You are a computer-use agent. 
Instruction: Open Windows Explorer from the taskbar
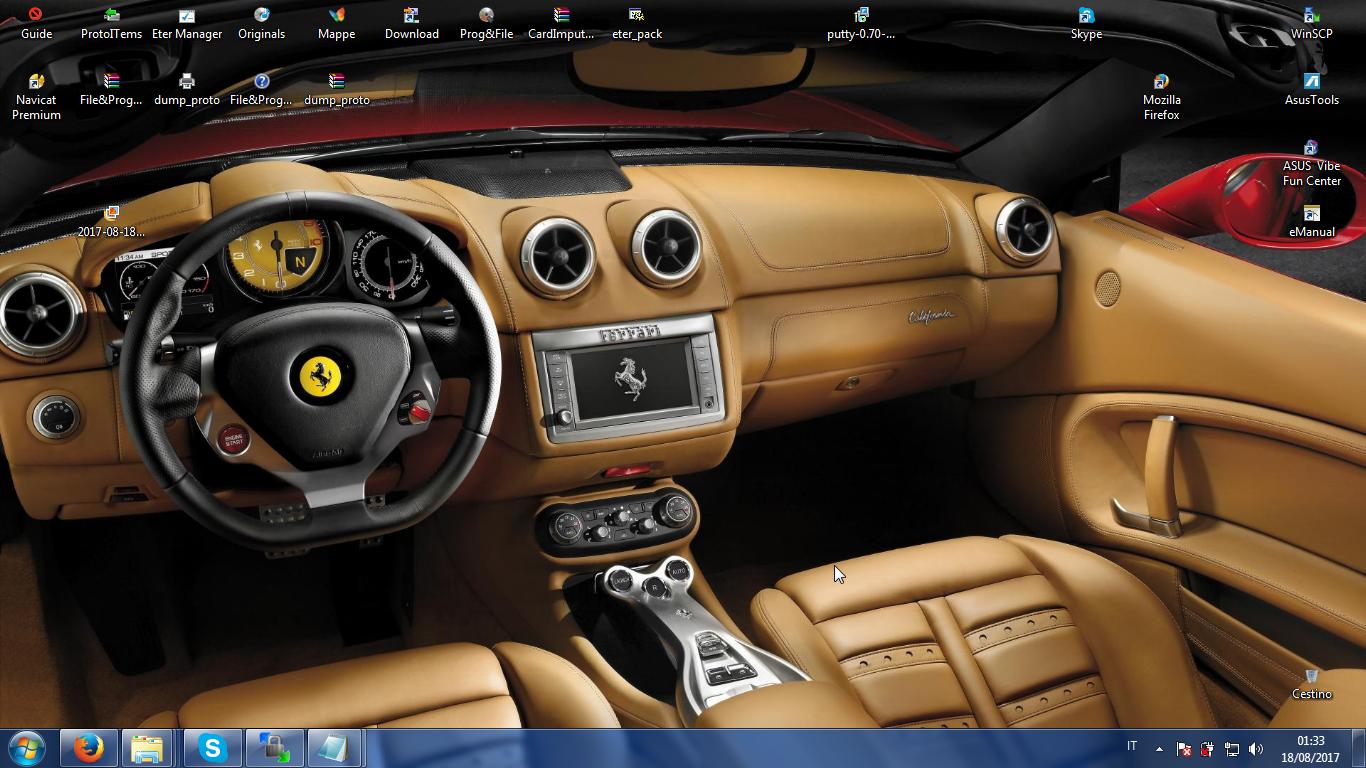pyautogui.click(x=147, y=748)
